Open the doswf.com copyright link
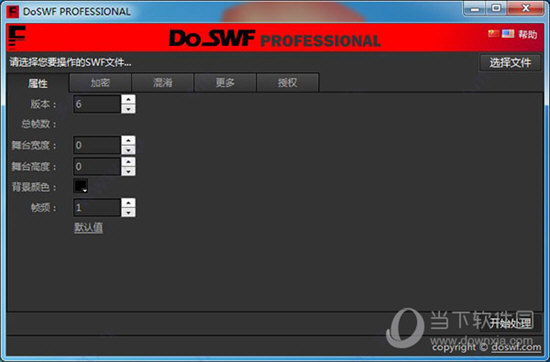Screen dimensions: 550x362 tap(516, 347)
